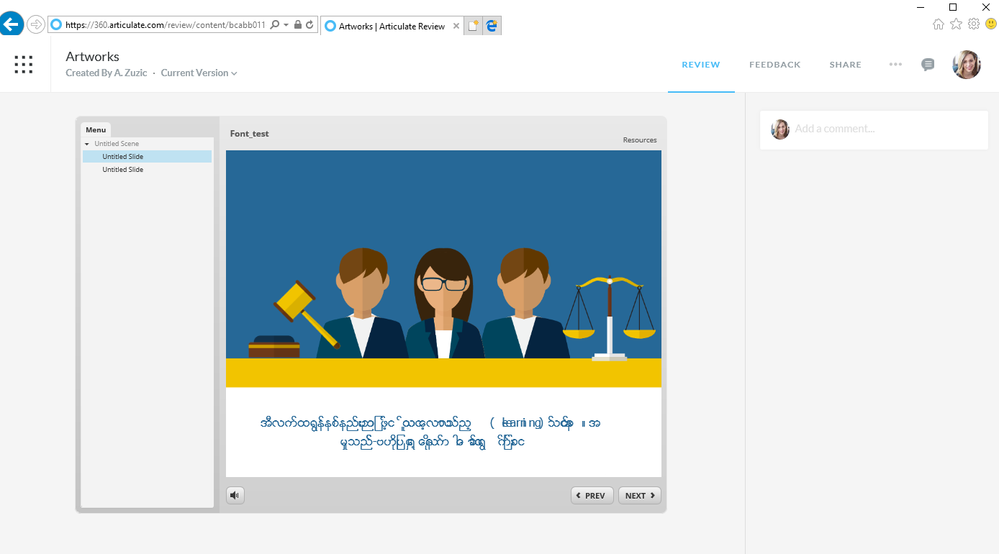Refresh the page using reload icon
Viewport: 999px width, 554px height.
(x=310, y=24)
